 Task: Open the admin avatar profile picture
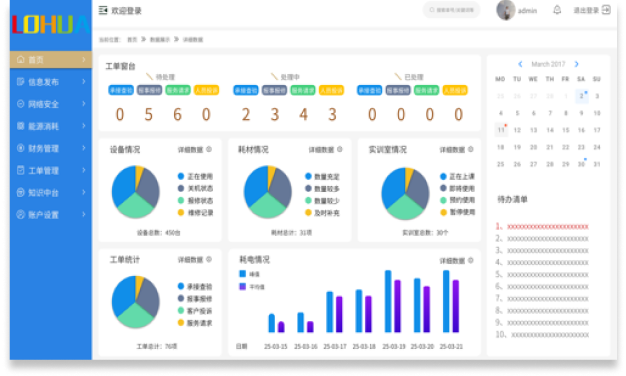tap(506, 10)
